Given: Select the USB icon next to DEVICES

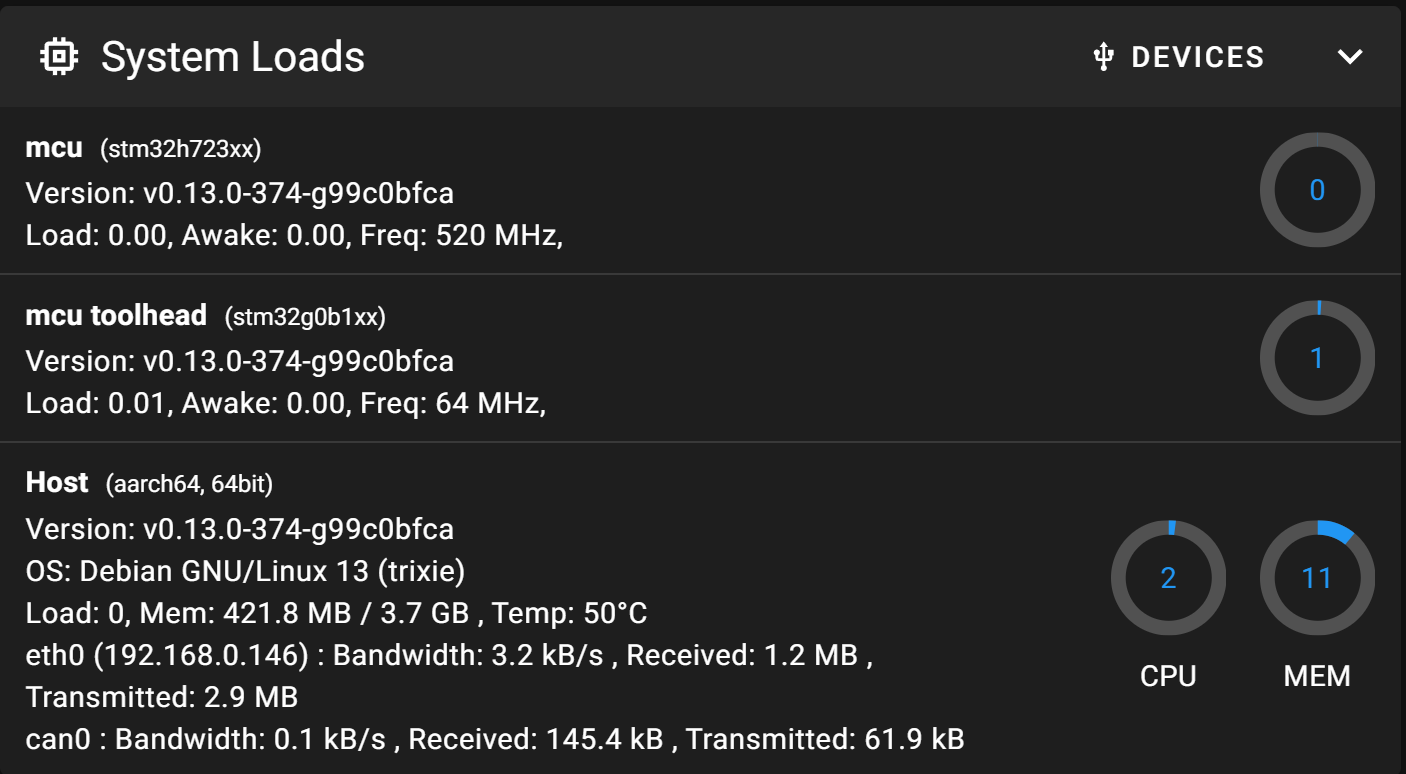Looking at the screenshot, I should [x=1102, y=56].
